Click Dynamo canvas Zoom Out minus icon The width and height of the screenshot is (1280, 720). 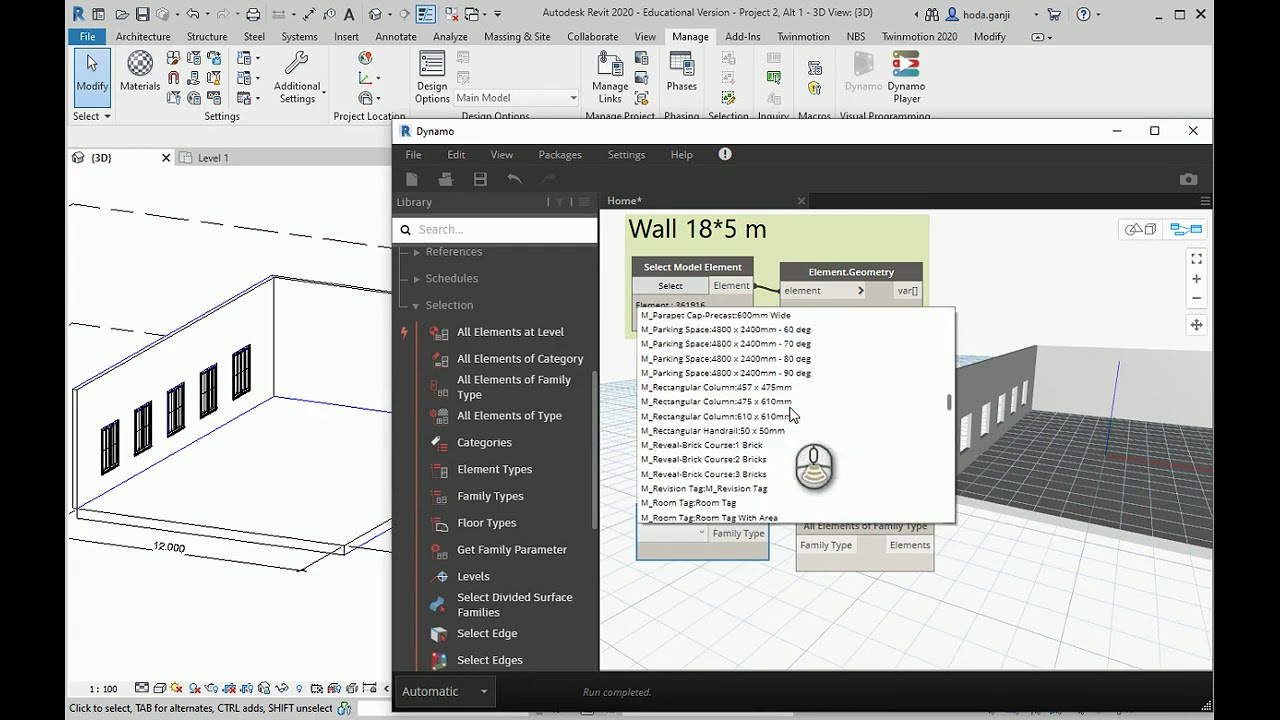[1196, 298]
